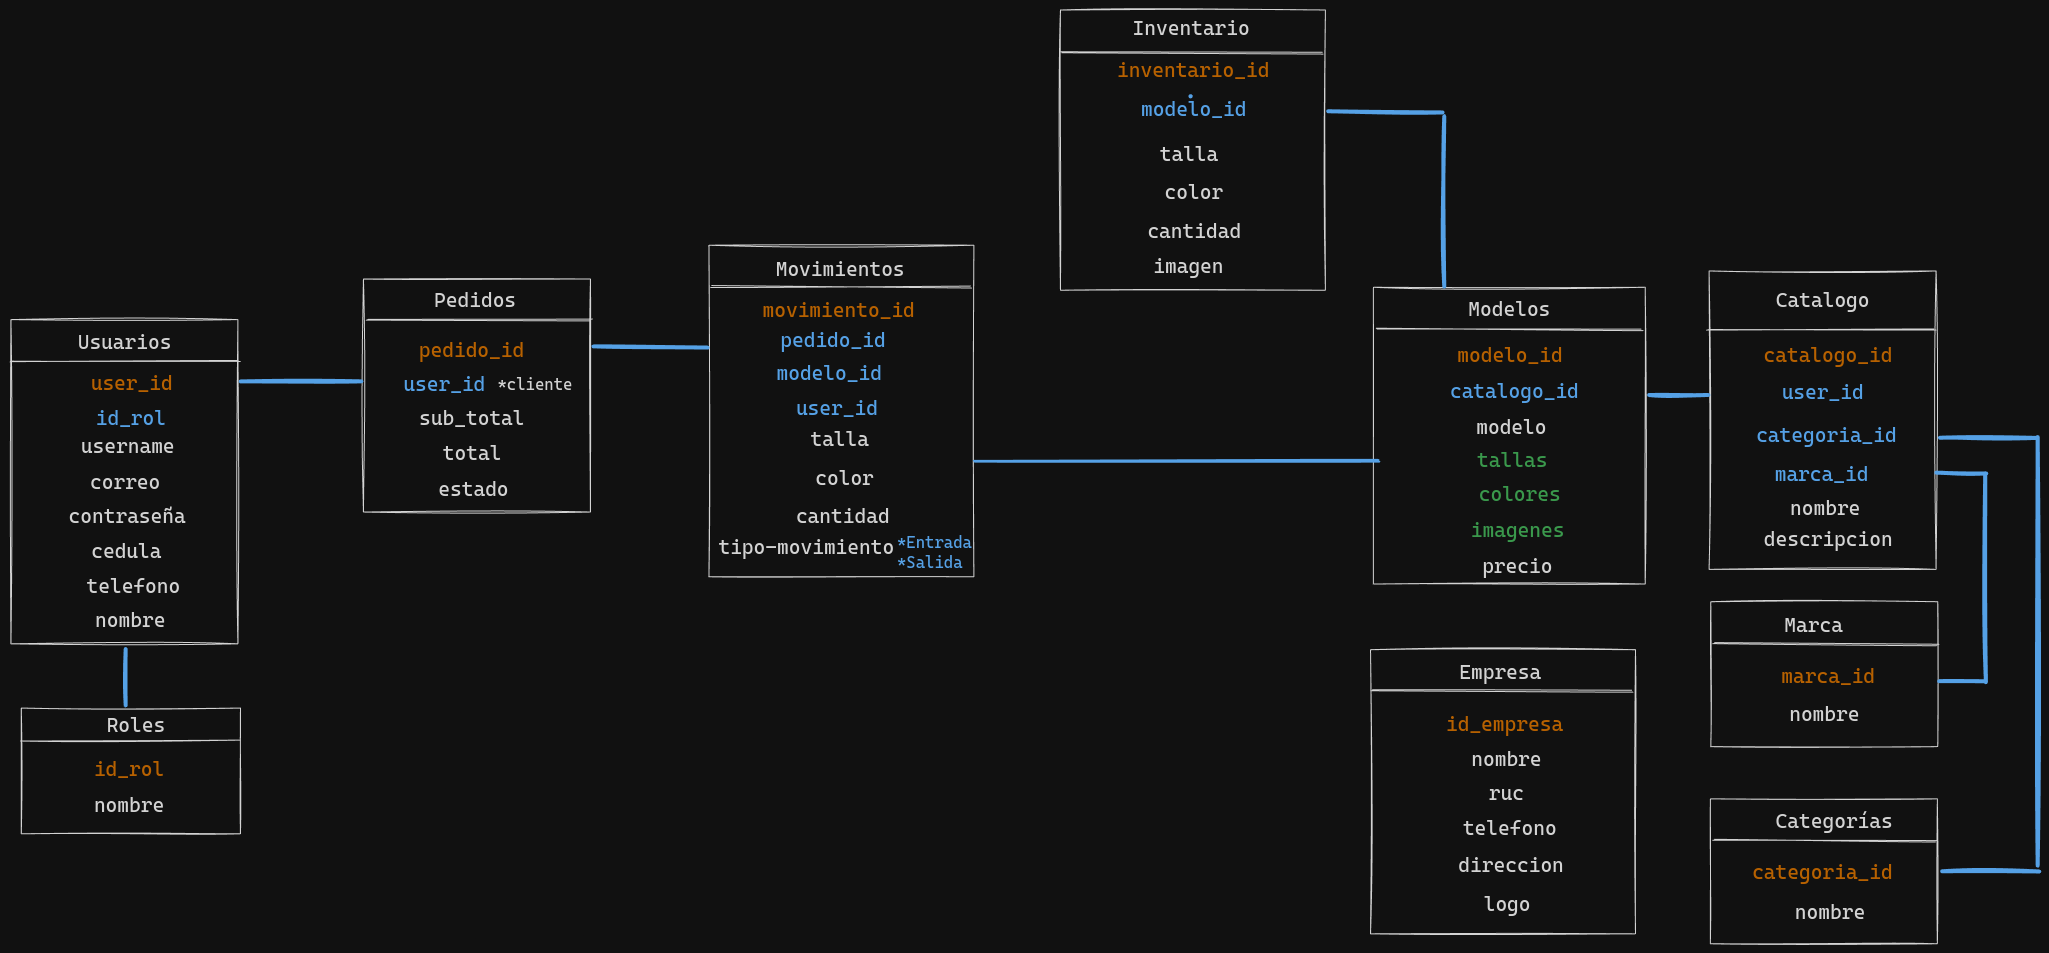The height and width of the screenshot is (953, 2049).
Task: Click the precio field
Action: pos(1517,566)
